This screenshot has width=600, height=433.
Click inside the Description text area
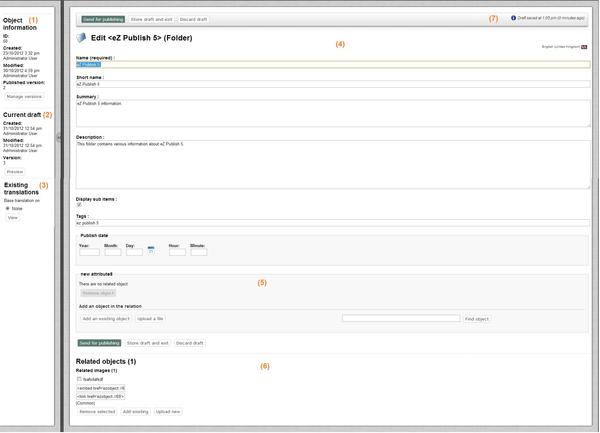coord(333,164)
